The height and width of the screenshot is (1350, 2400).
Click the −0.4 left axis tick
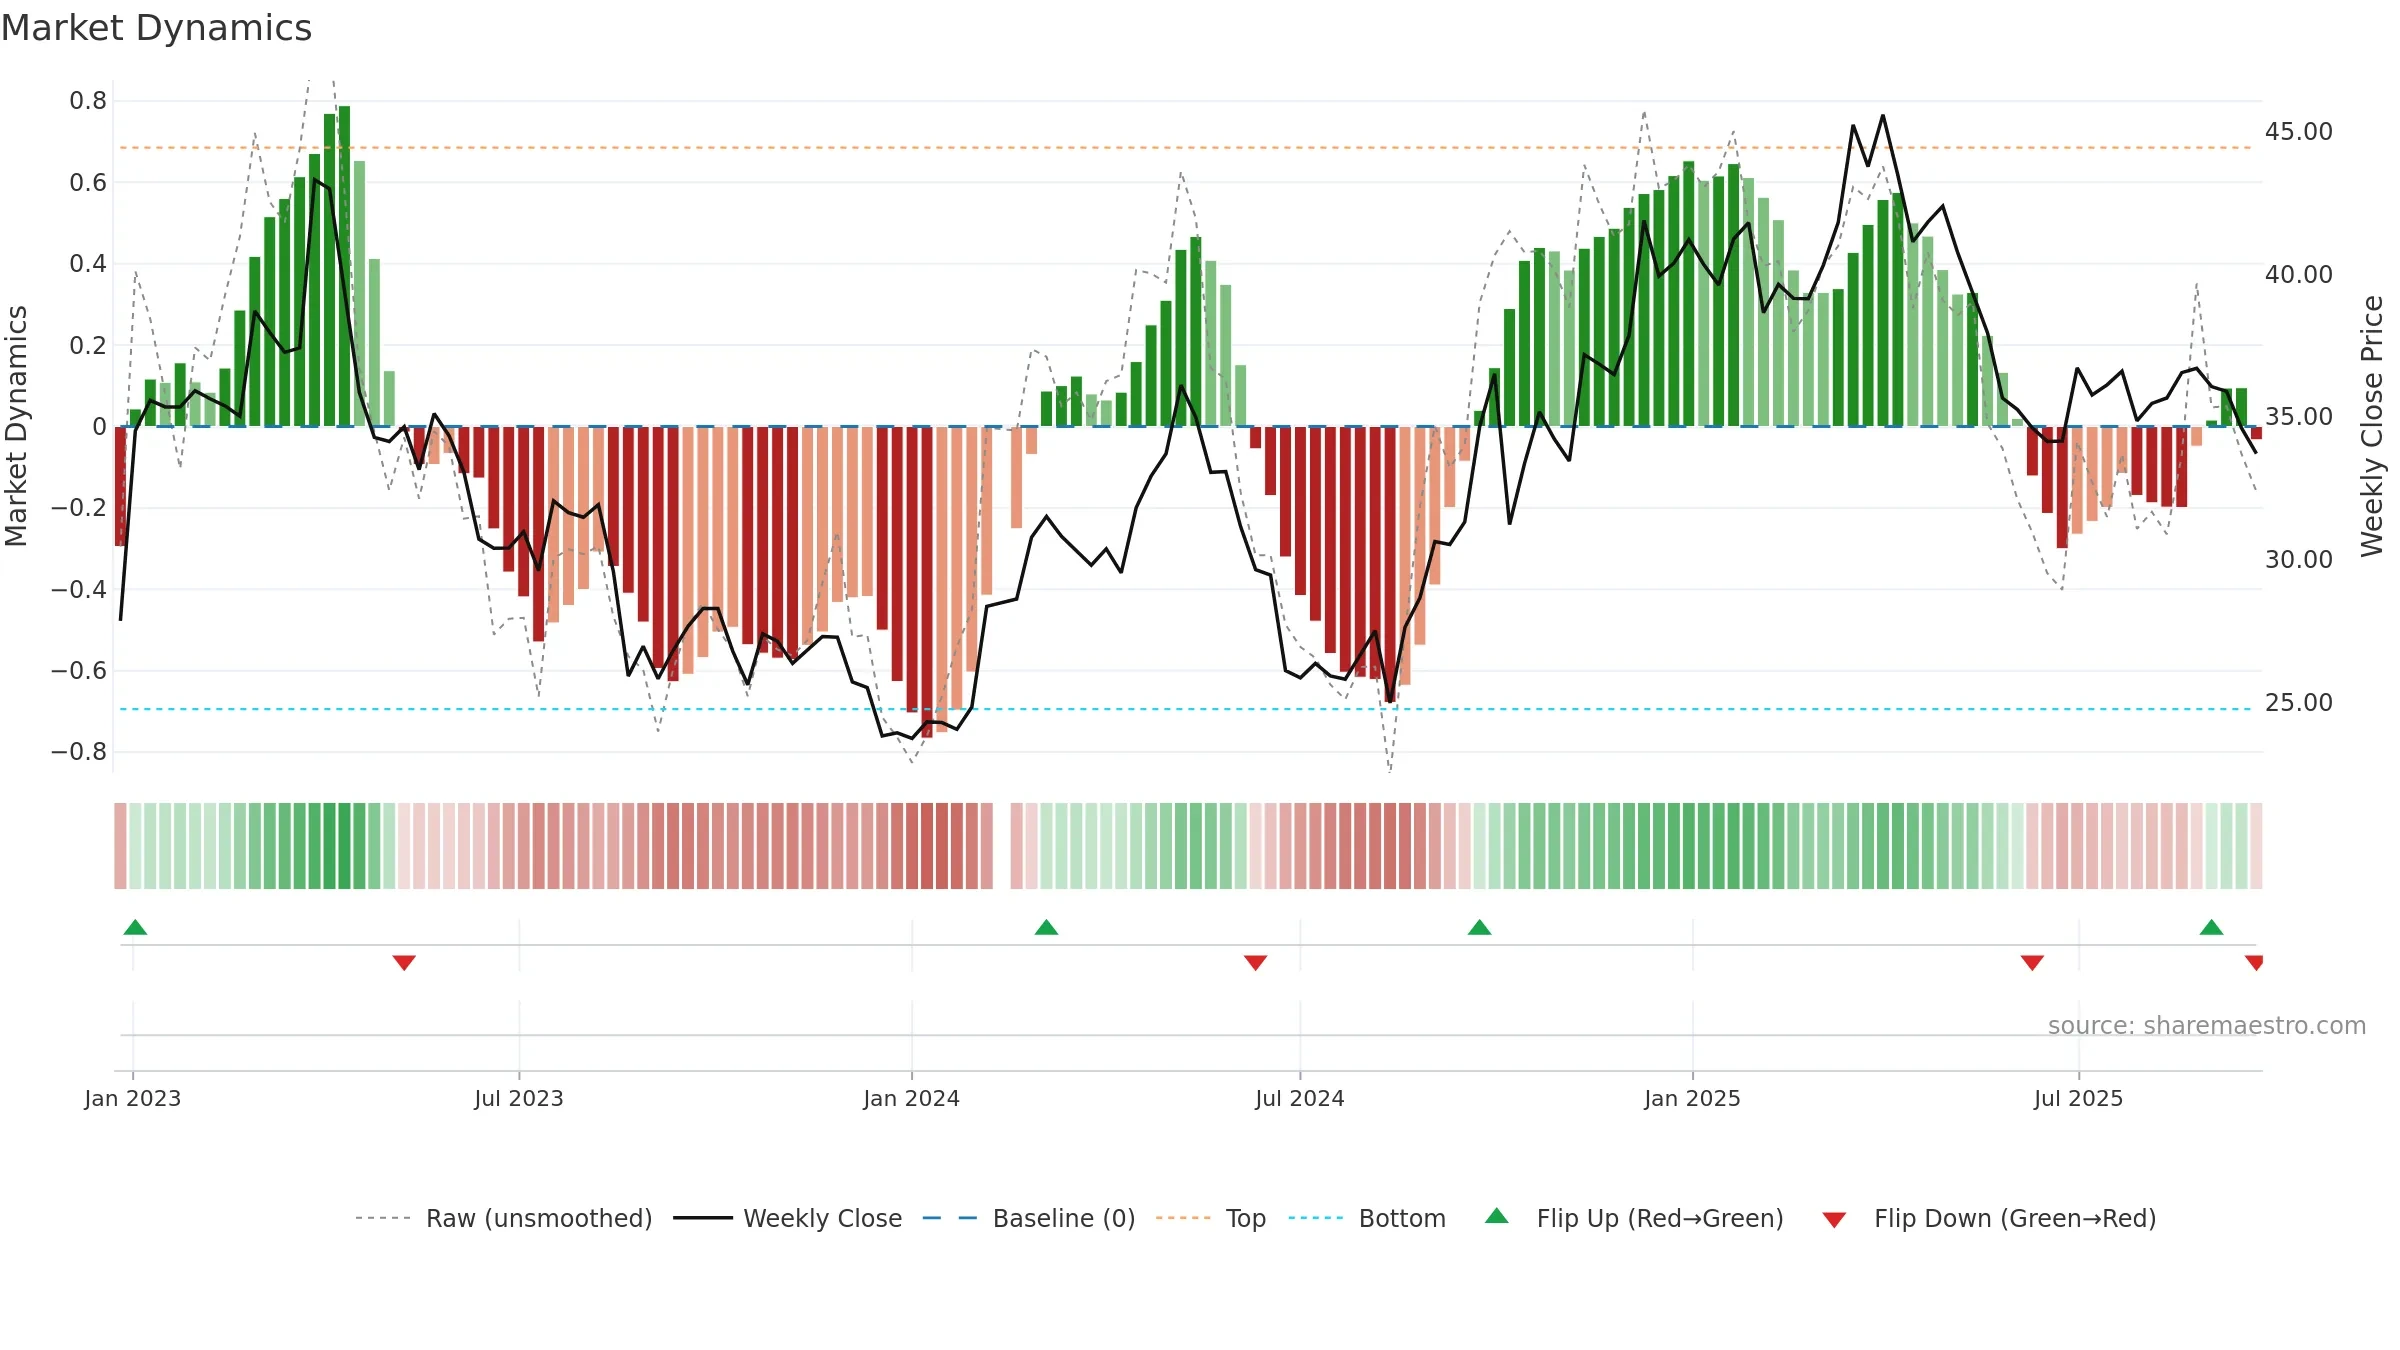pyautogui.click(x=79, y=590)
